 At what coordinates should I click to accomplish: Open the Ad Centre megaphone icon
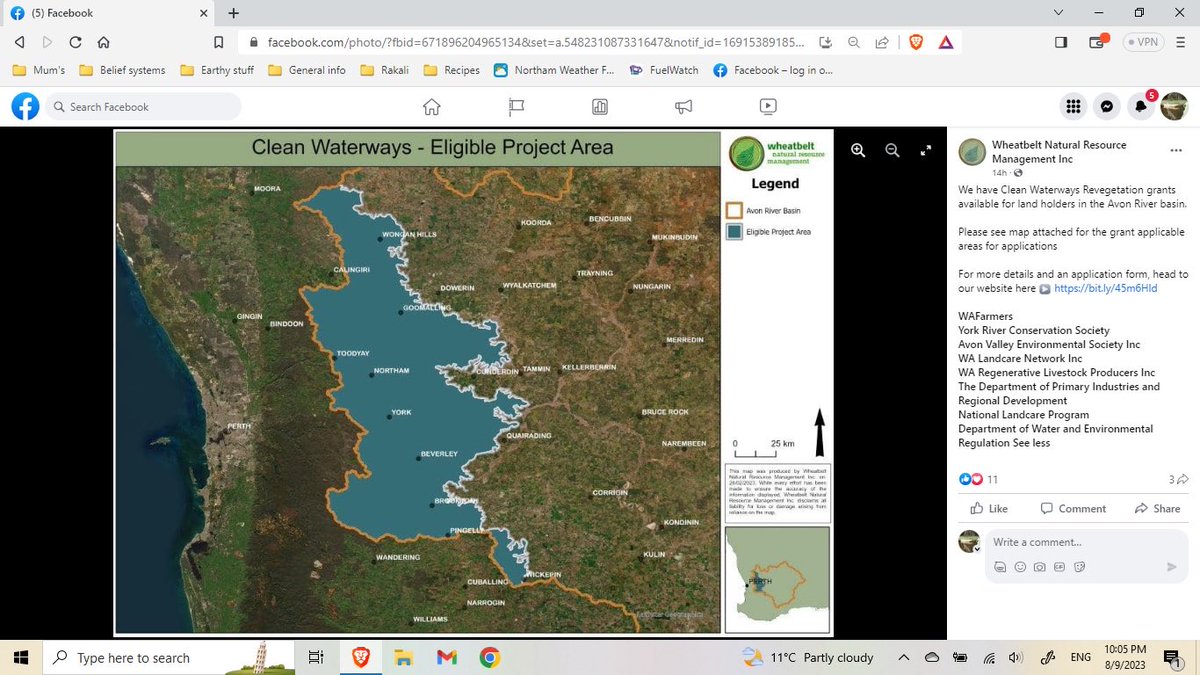684,106
